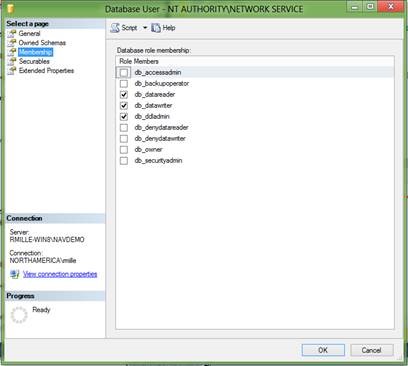Select the Membership page
Viewport: 408px width, 366px height.
point(35,52)
